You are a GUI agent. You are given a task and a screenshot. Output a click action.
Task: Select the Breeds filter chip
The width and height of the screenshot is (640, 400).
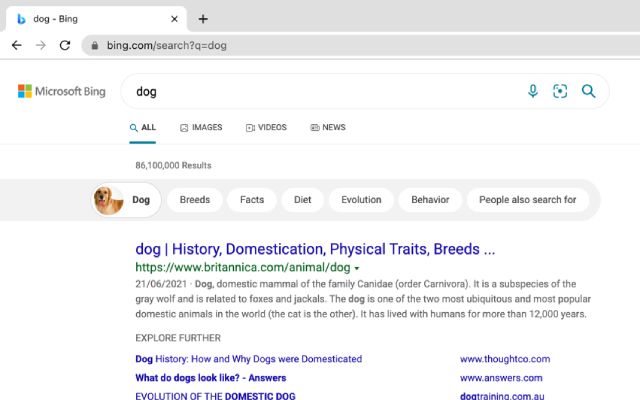coord(195,200)
